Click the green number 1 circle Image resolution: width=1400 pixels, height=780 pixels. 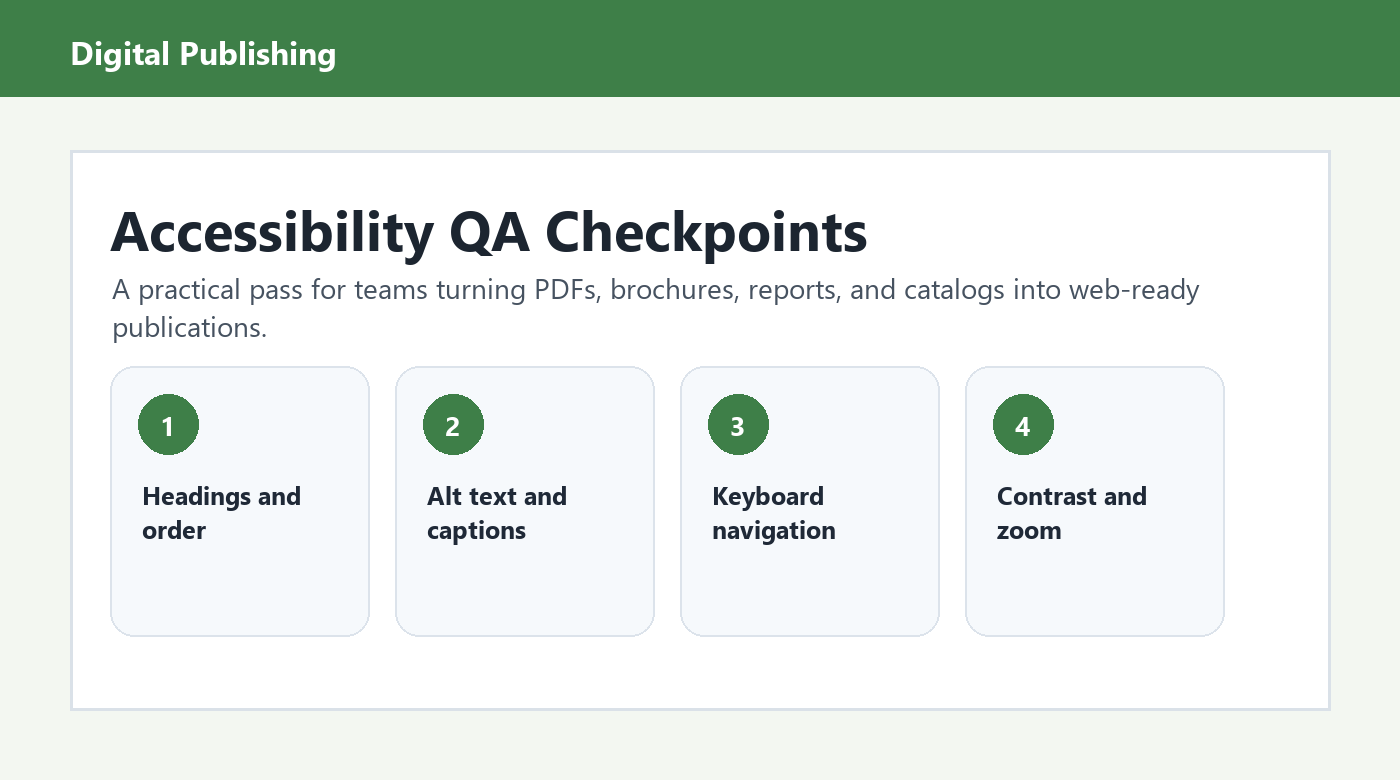pos(168,425)
